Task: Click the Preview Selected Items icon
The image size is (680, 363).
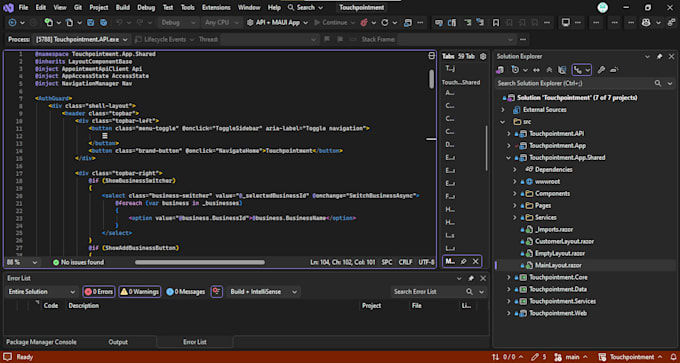Action: click(614, 70)
